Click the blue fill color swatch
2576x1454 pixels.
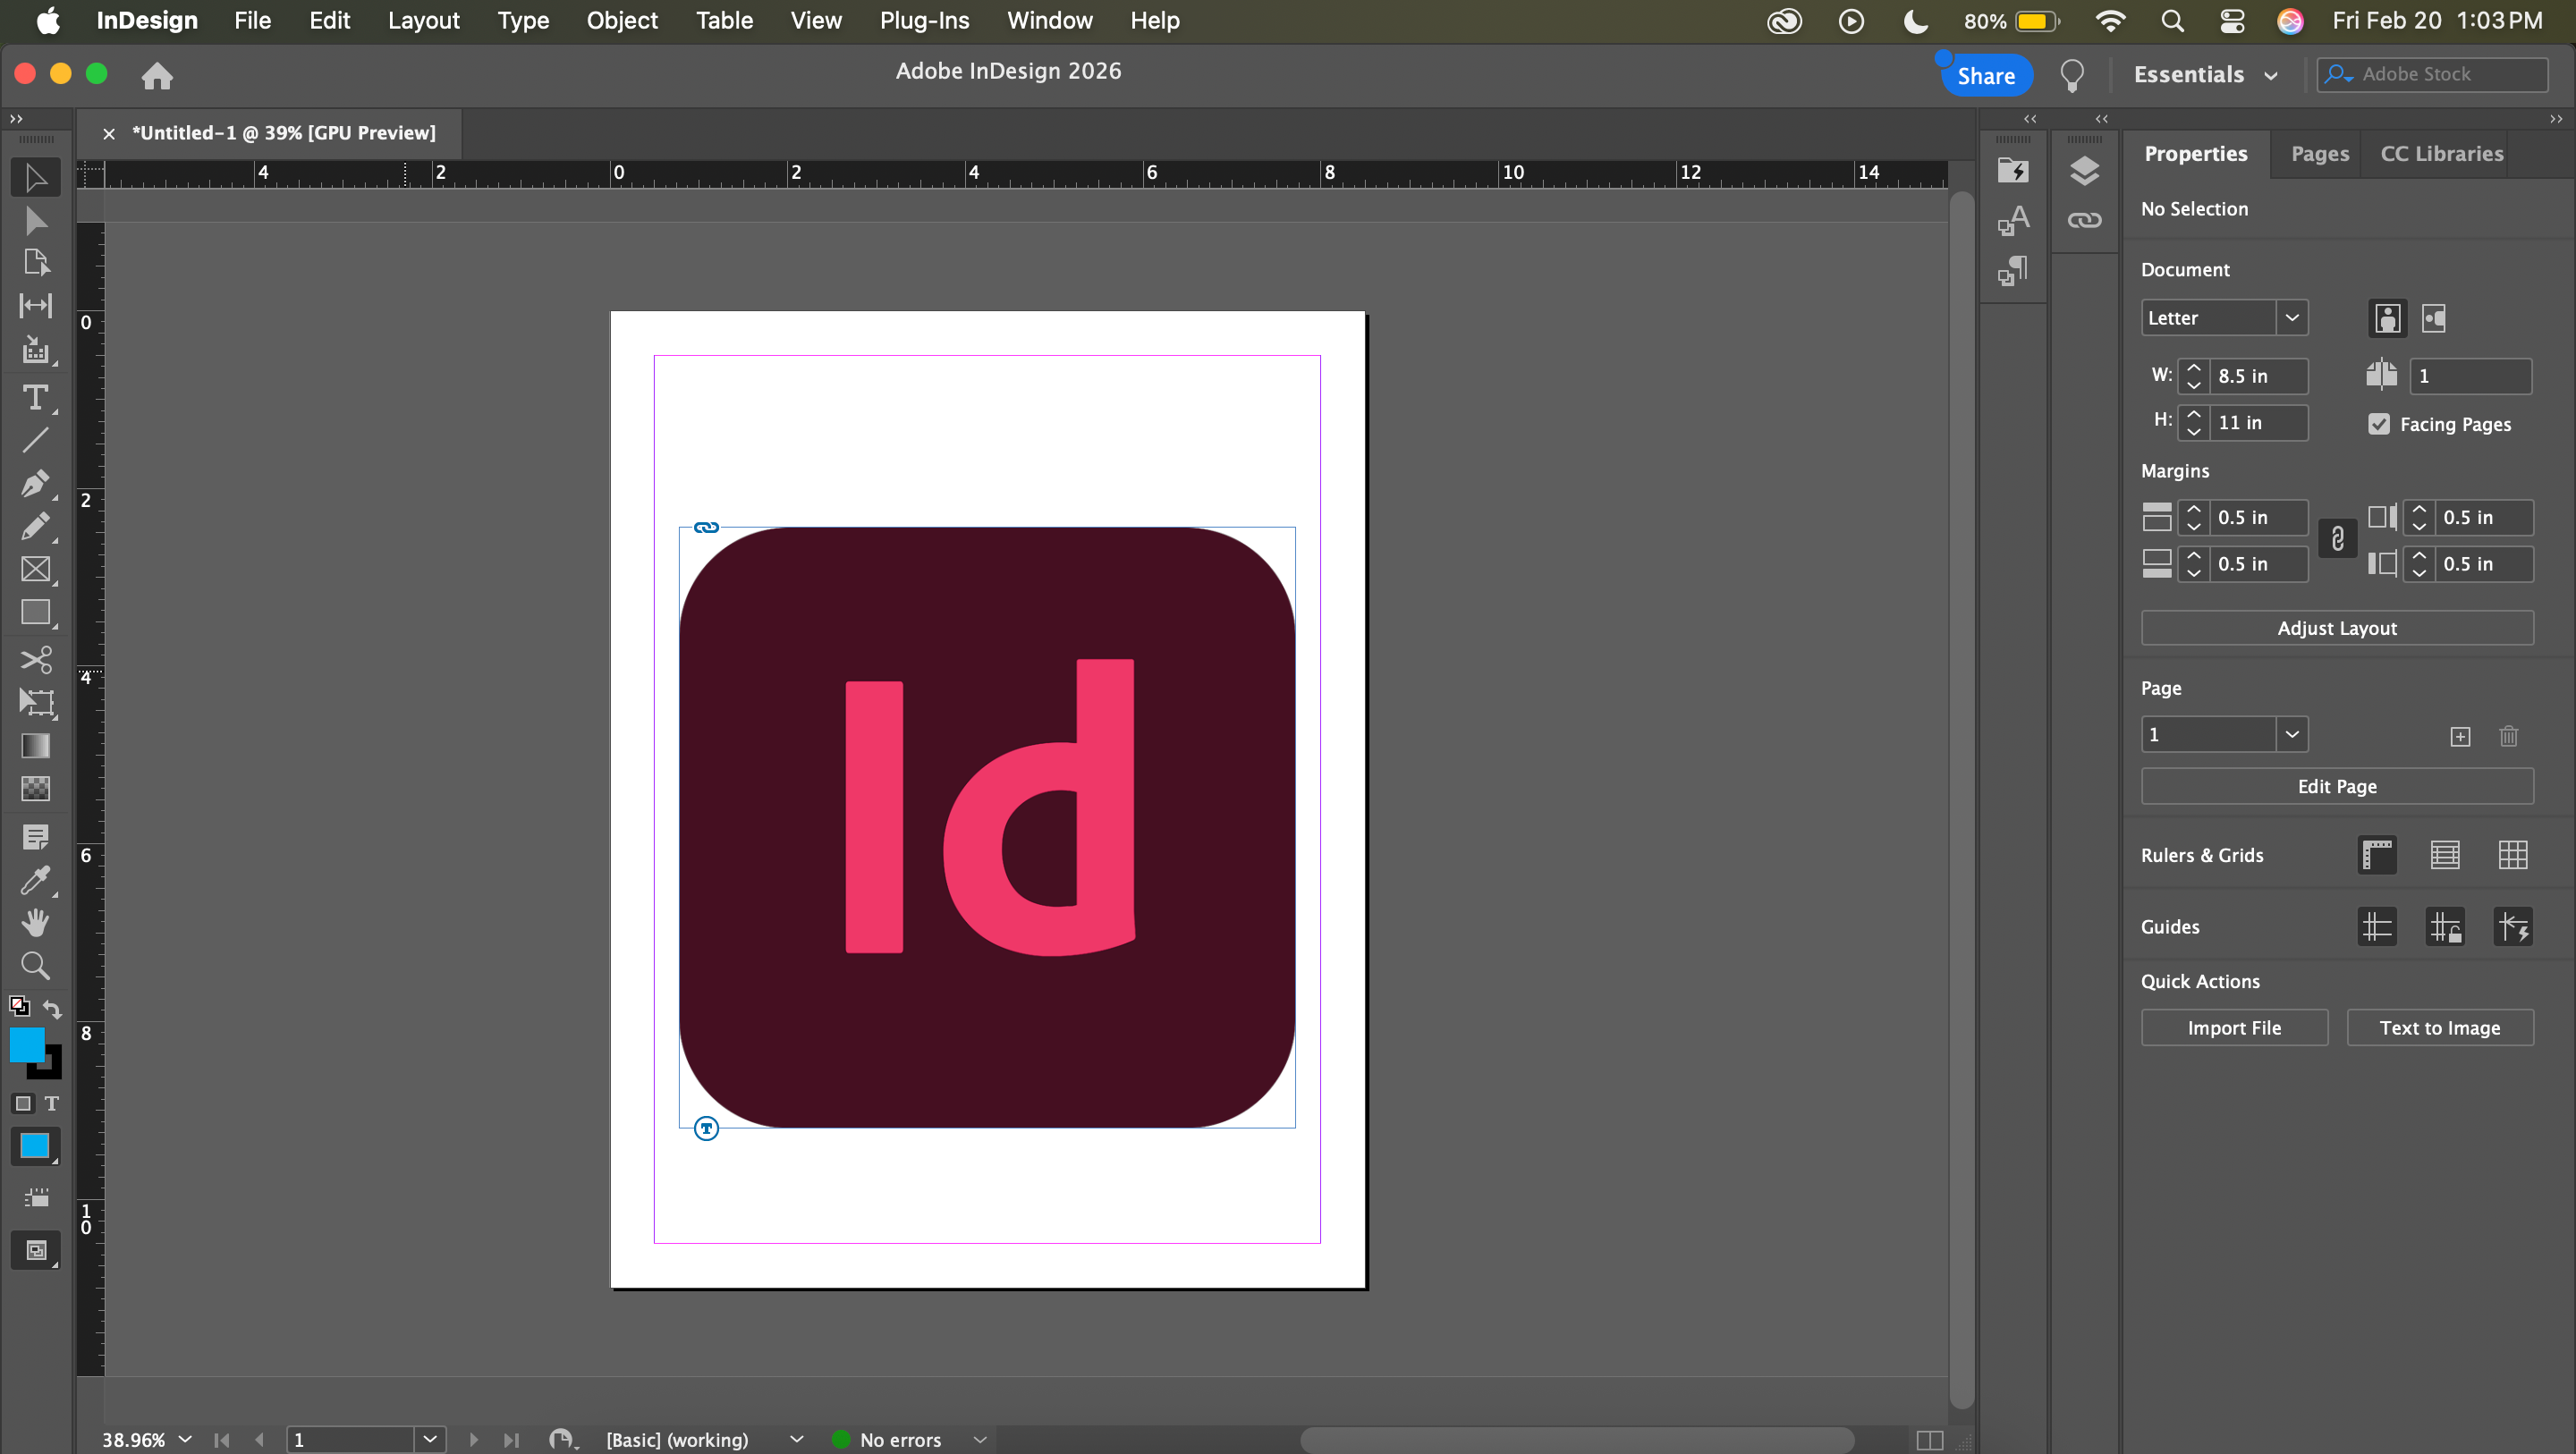click(x=26, y=1045)
